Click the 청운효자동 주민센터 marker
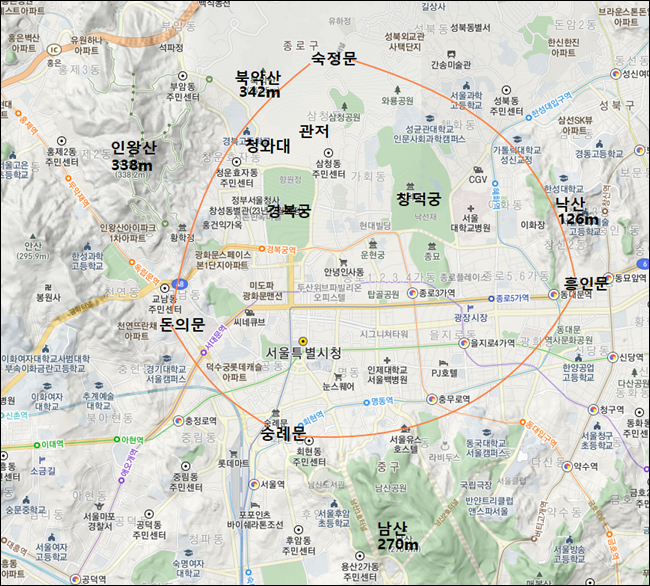Viewport: 650px width, 586px height. 236,161
